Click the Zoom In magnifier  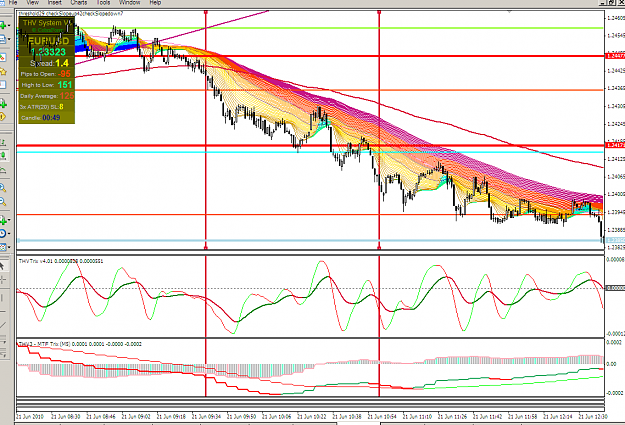3,187
